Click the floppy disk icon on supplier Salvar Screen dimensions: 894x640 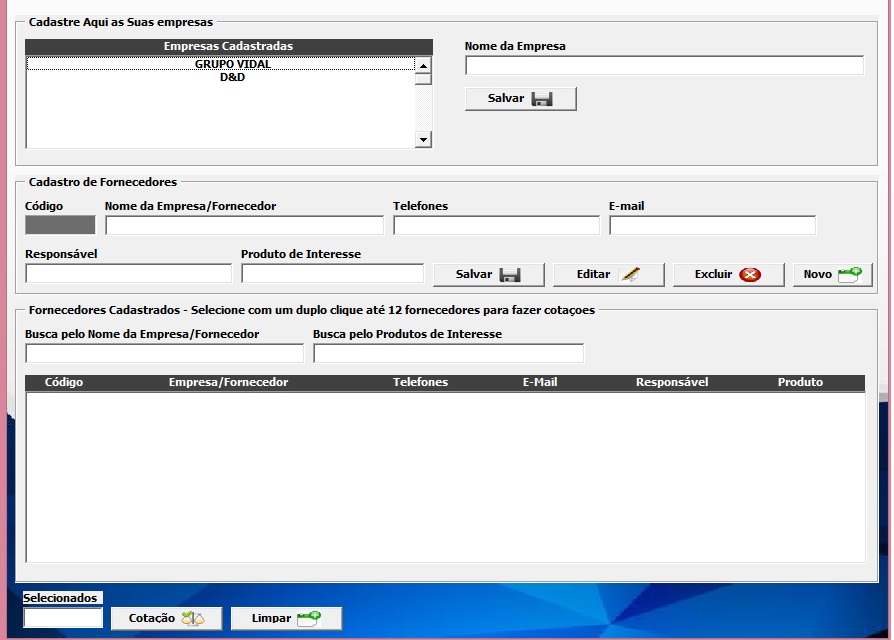[510, 275]
